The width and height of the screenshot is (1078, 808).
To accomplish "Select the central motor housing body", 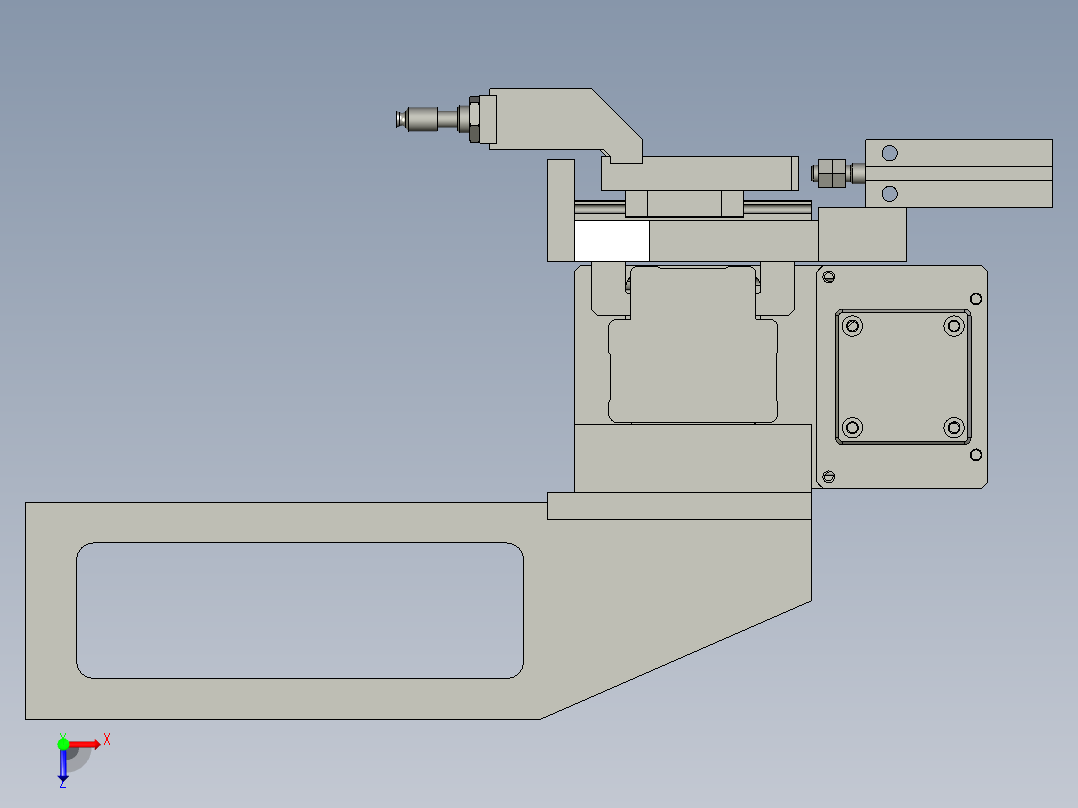I will click(693, 345).
